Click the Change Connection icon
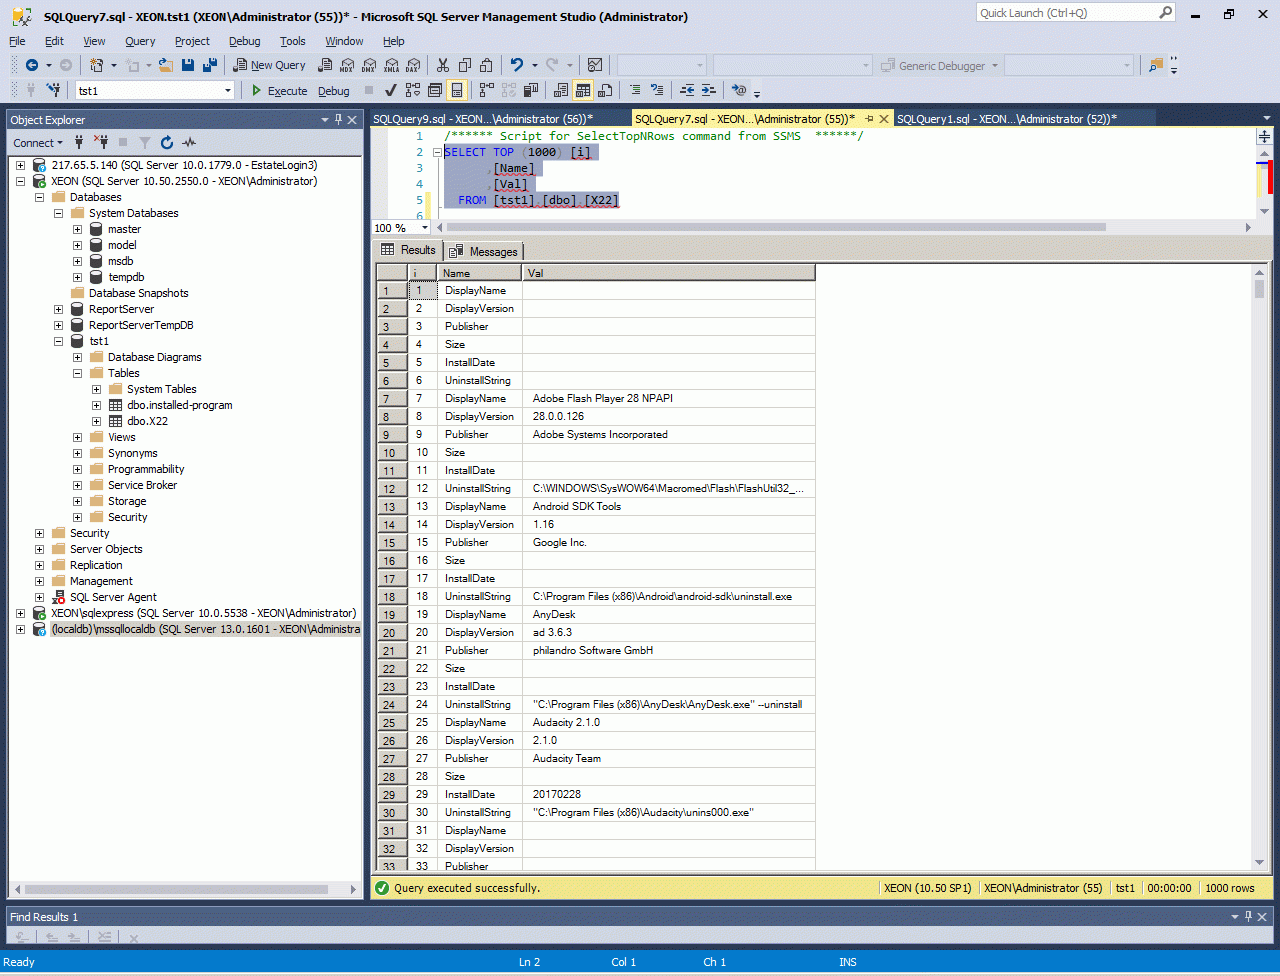Screen dimensions: 1280x976 tap(54, 90)
